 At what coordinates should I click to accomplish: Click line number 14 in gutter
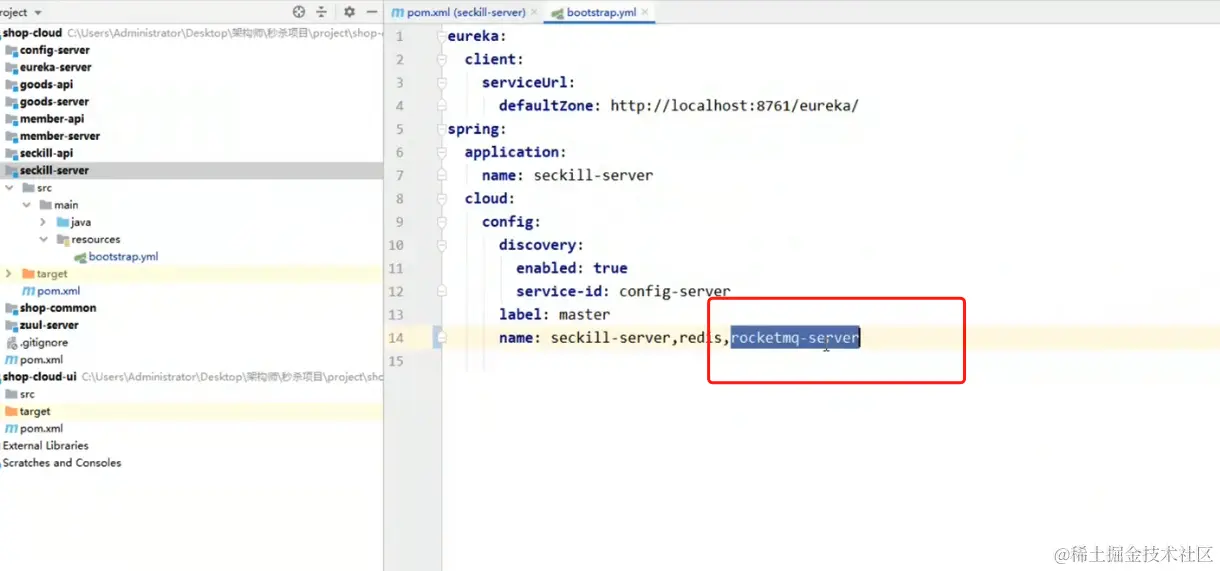point(396,338)
